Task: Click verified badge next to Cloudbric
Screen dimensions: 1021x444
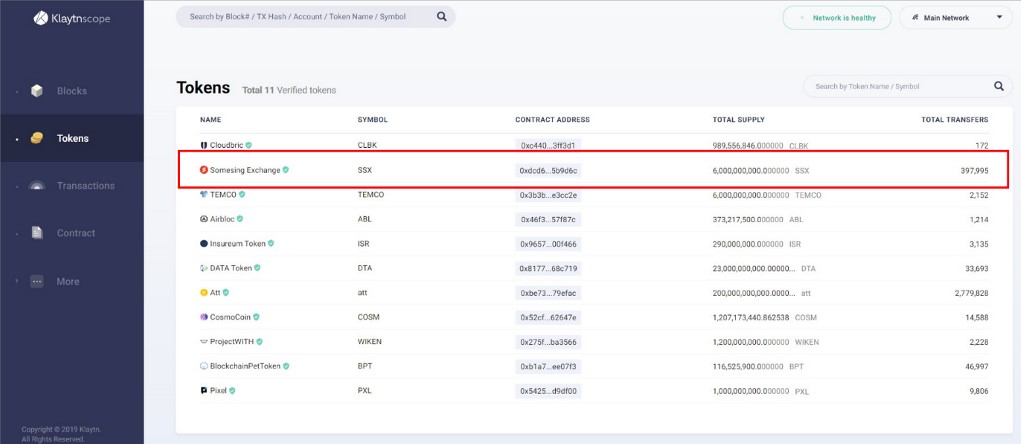Action: [249, 145]
